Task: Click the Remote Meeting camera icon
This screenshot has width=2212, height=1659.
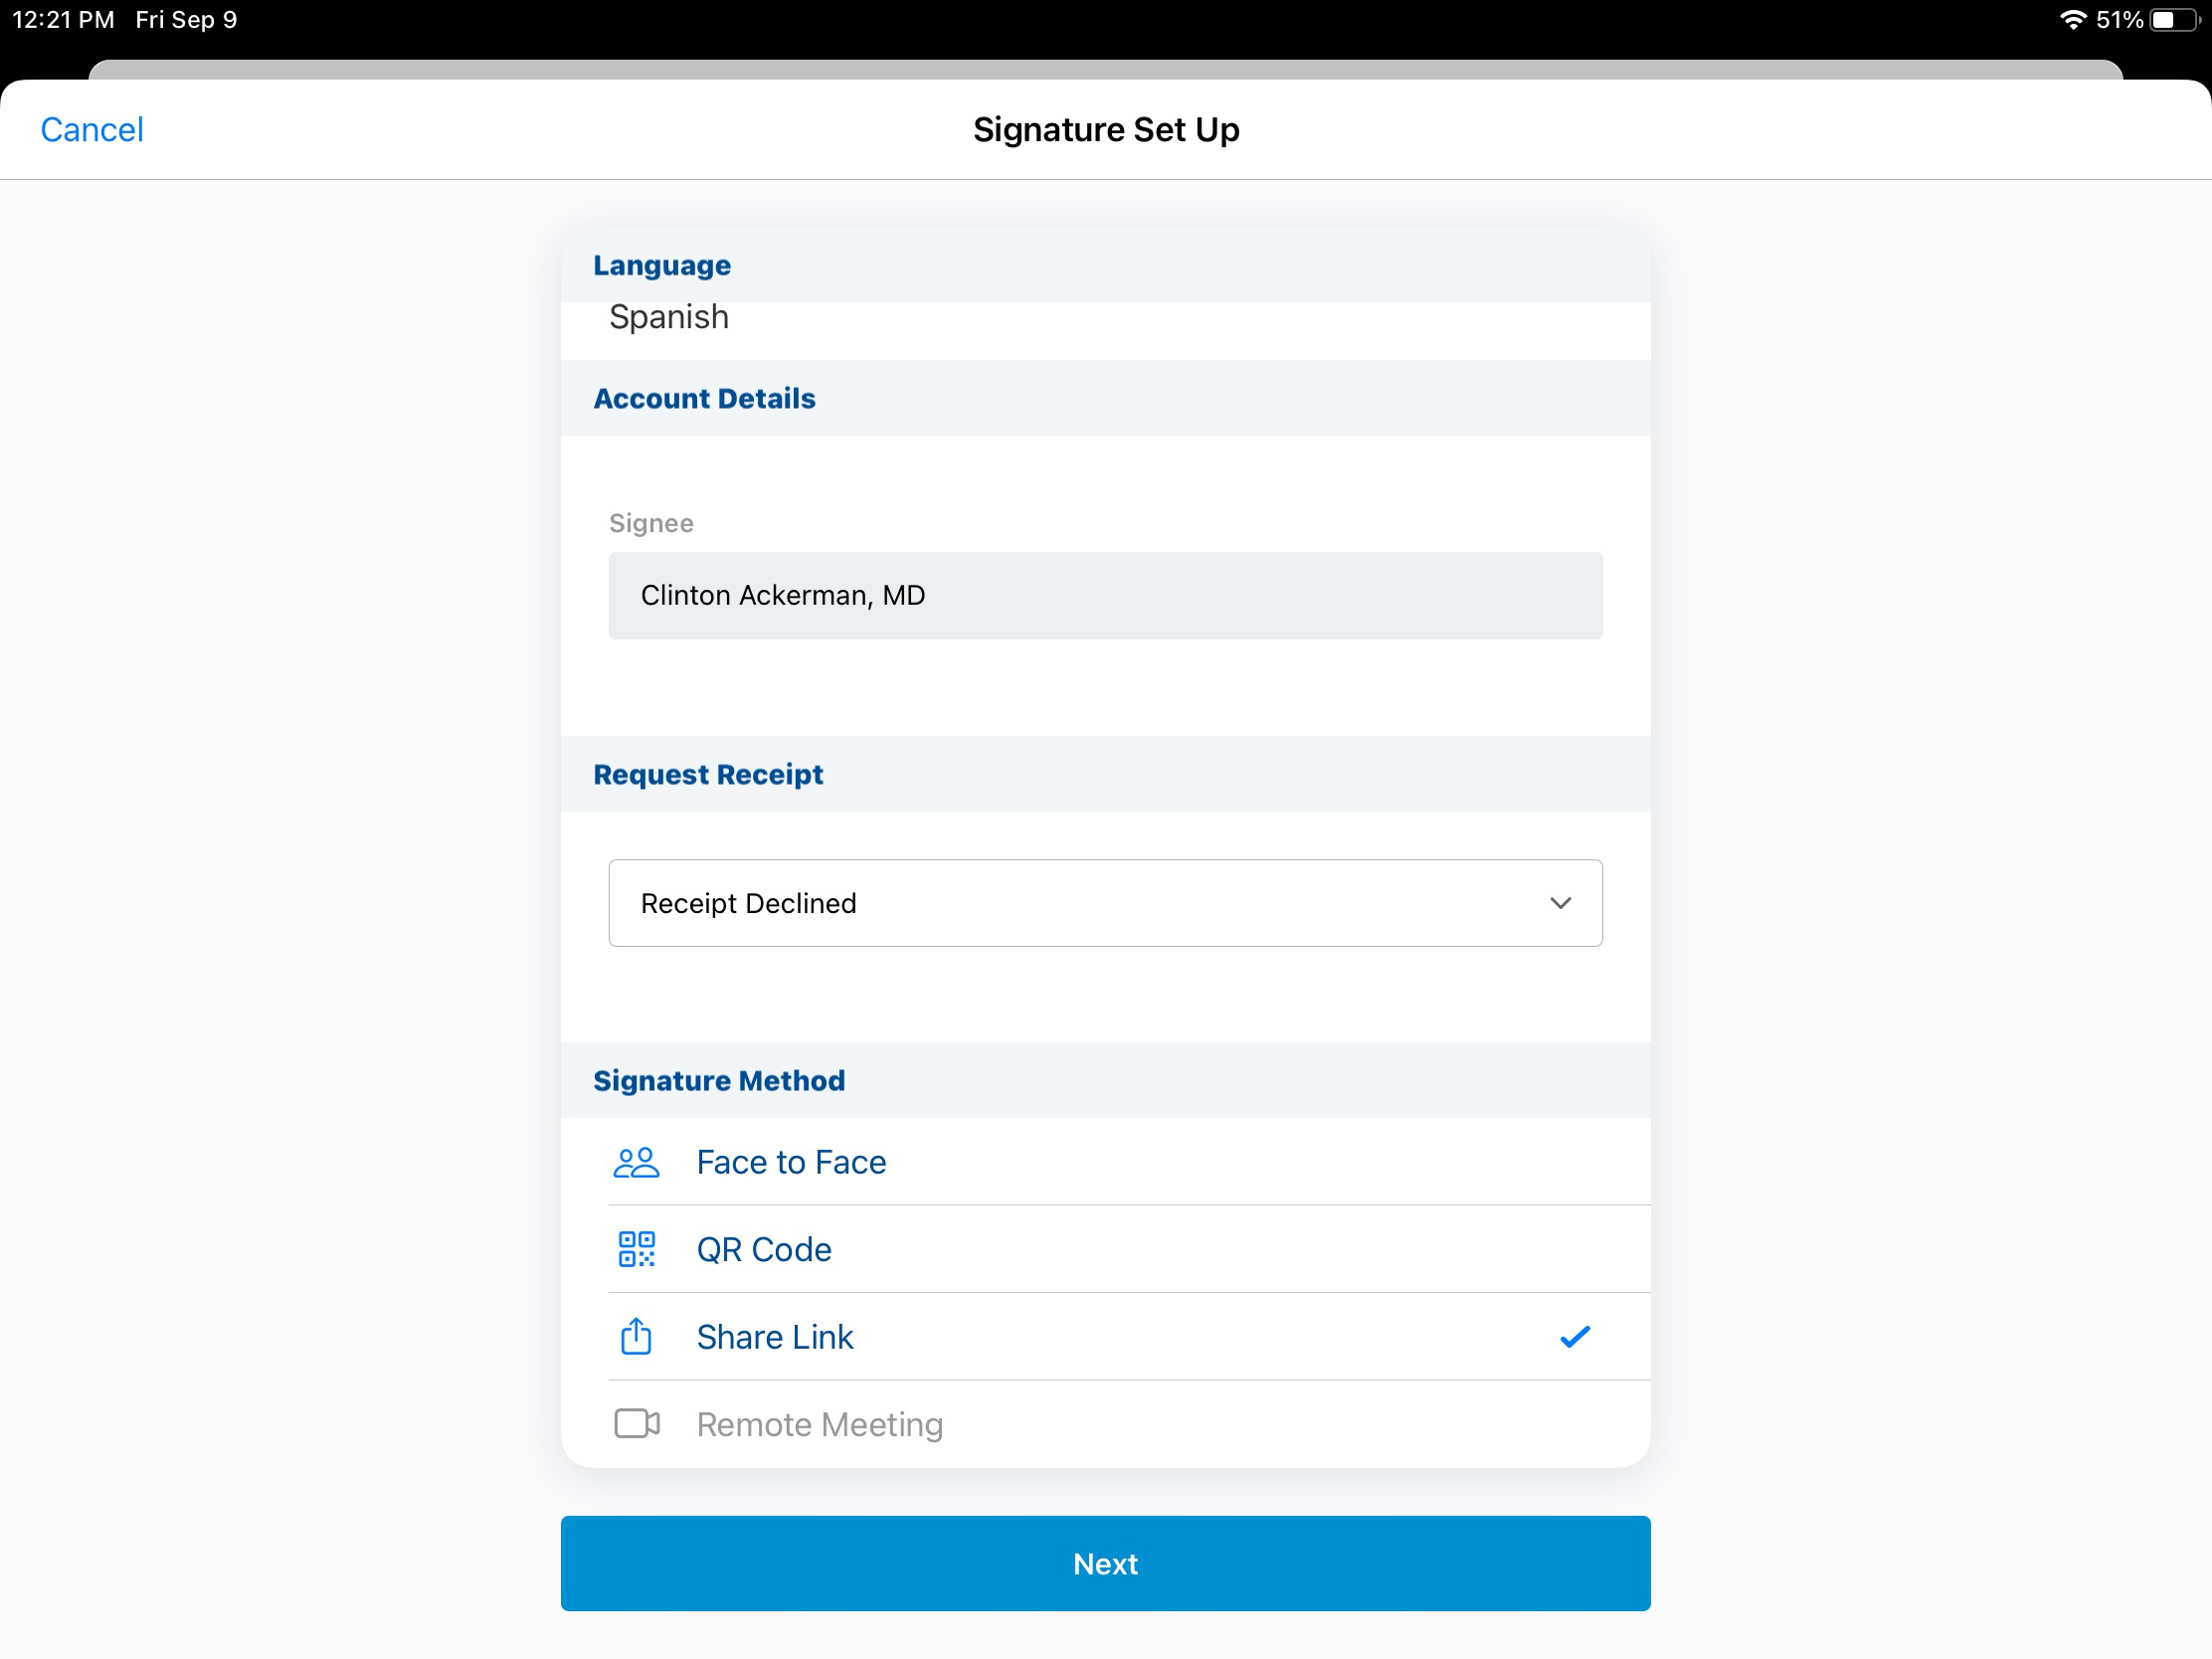Action: [636, 1423]
